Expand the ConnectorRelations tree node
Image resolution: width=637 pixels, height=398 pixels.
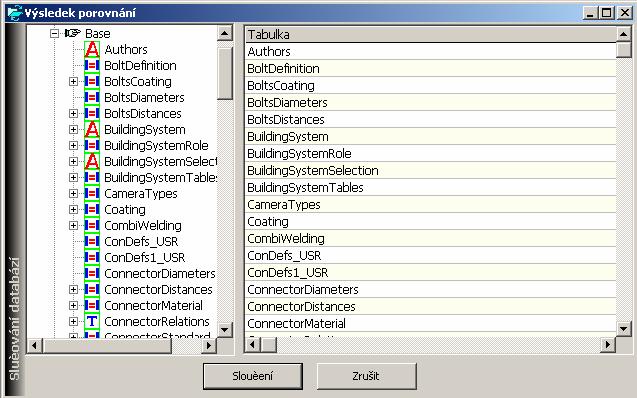[x=73, y=322]
